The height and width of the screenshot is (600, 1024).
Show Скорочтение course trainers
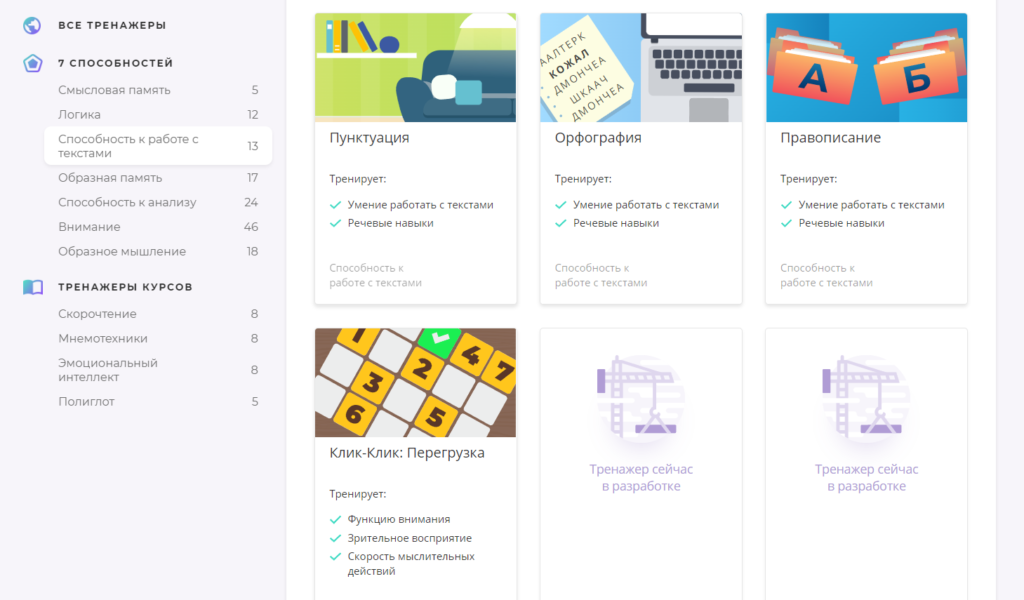coord(97,314)
